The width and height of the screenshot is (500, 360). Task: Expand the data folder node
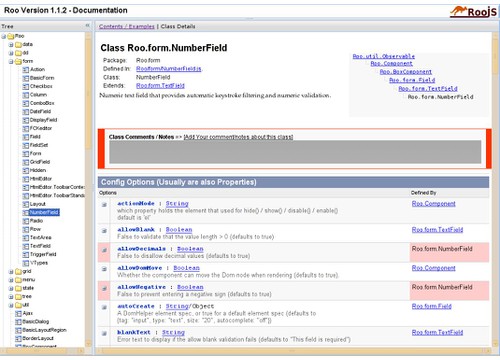tap(11, 44)
